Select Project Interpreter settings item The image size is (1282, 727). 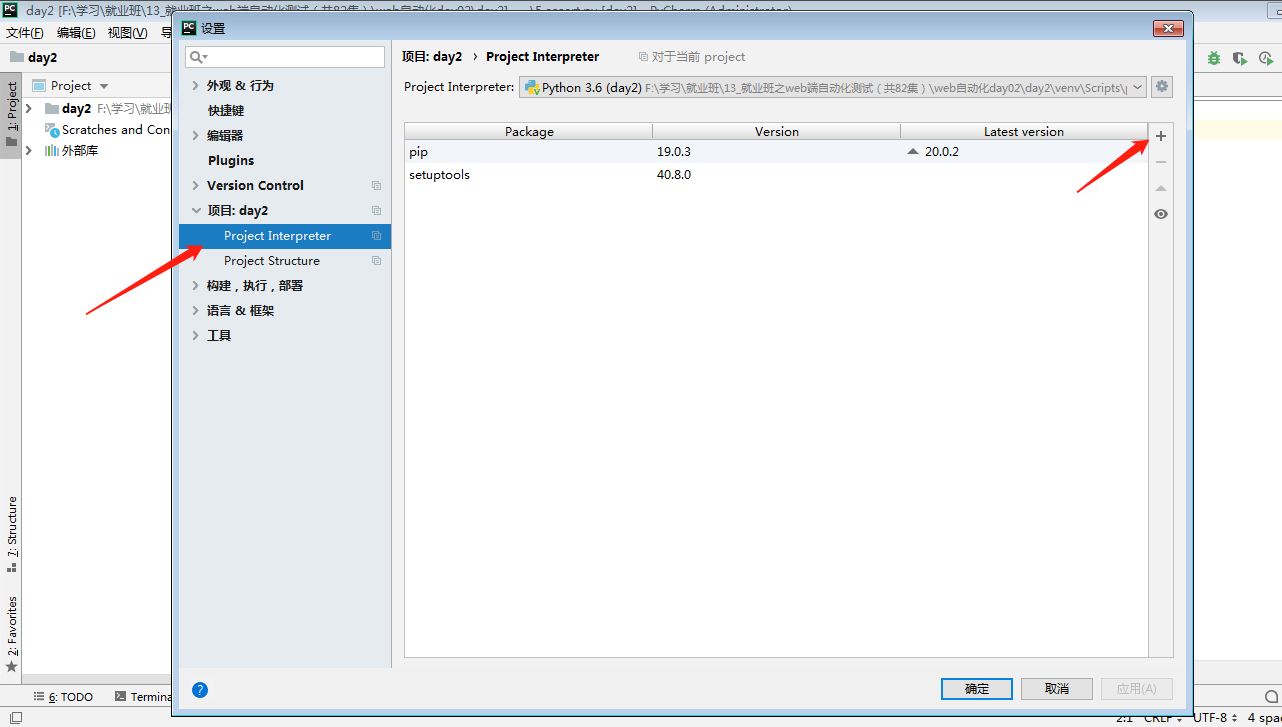point(285,236)
